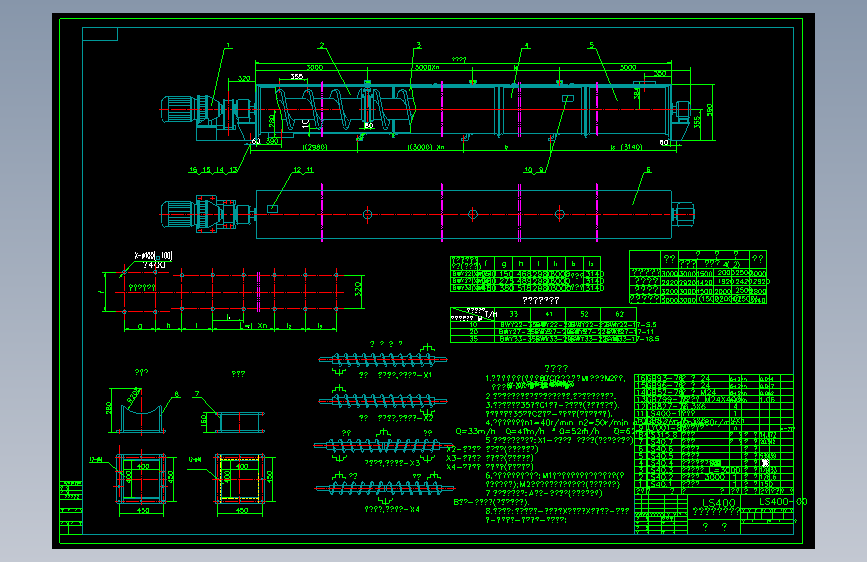Click part callout number 2 over screw flights
This screenshot has width=867, height=562.
pyautogui.click(x=322, y=45)
